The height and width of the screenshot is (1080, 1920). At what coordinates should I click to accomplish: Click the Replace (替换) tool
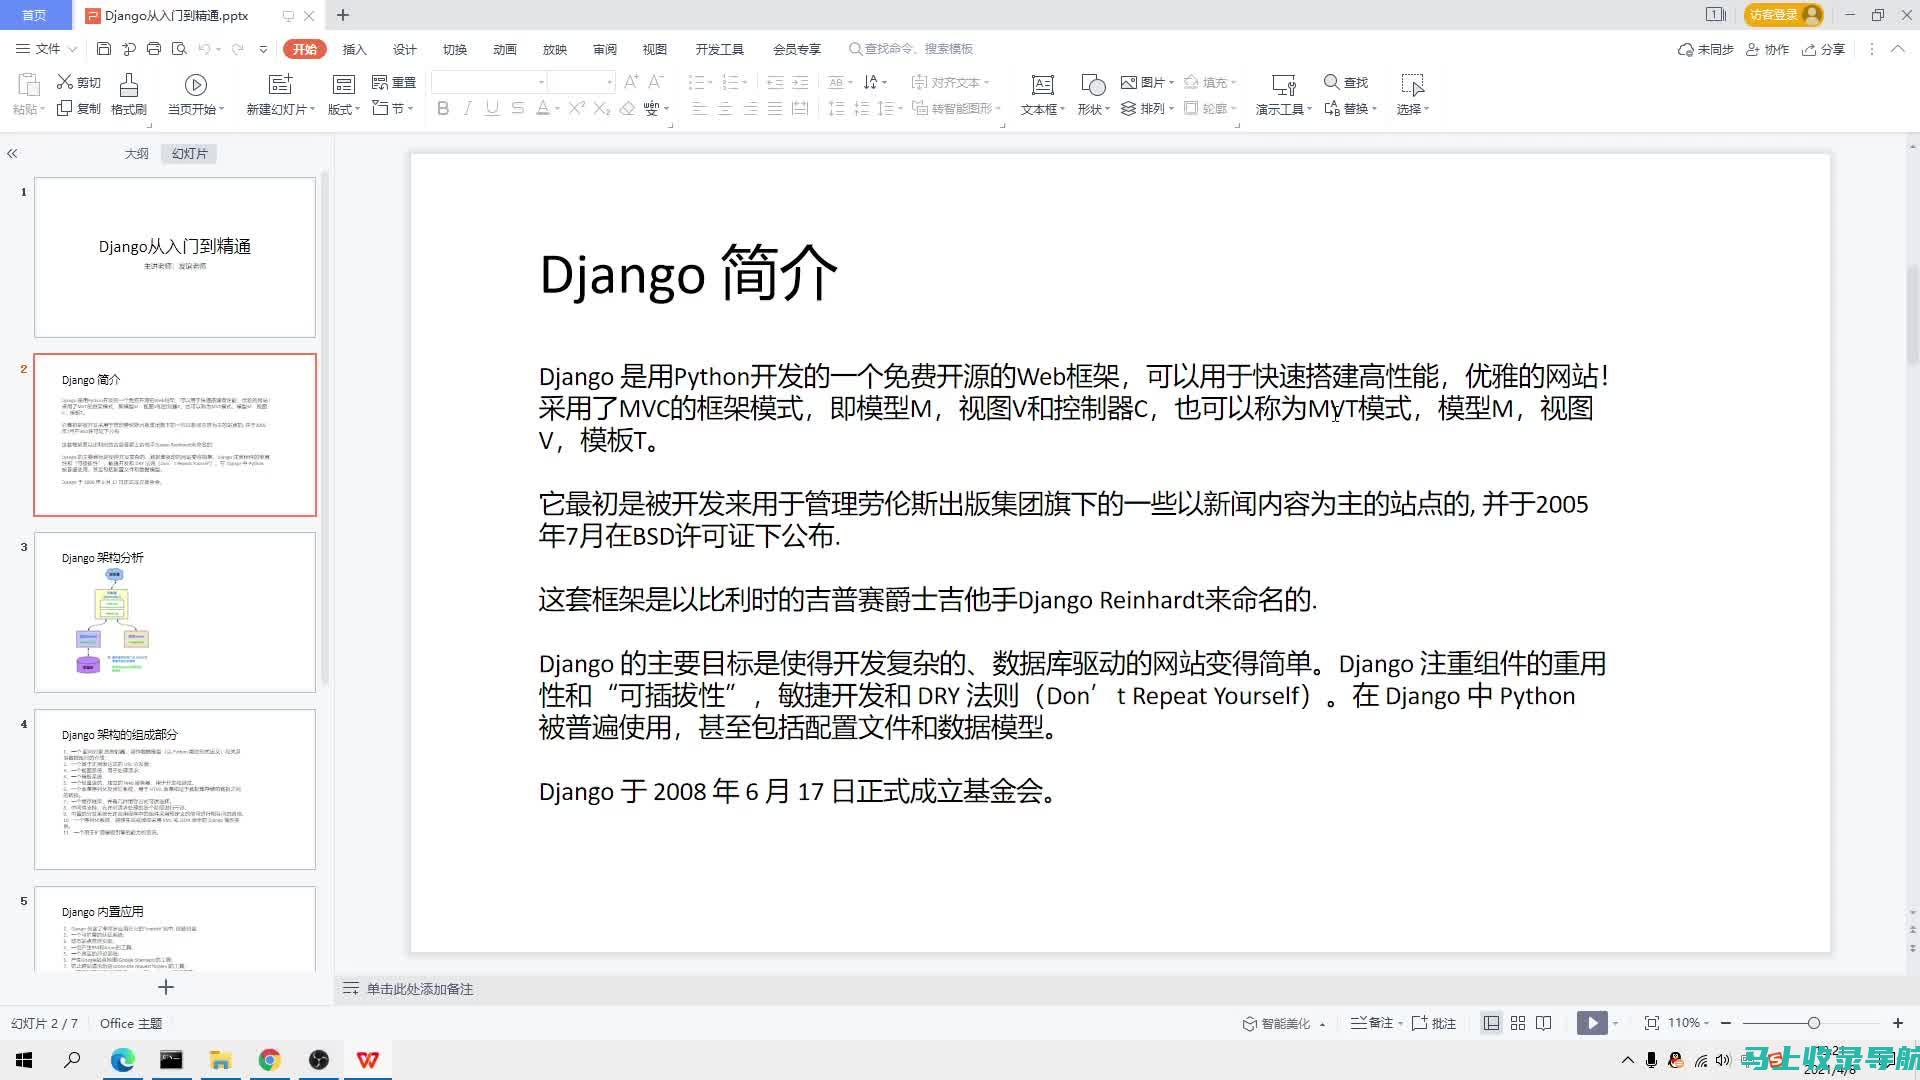coord(1350,108)
